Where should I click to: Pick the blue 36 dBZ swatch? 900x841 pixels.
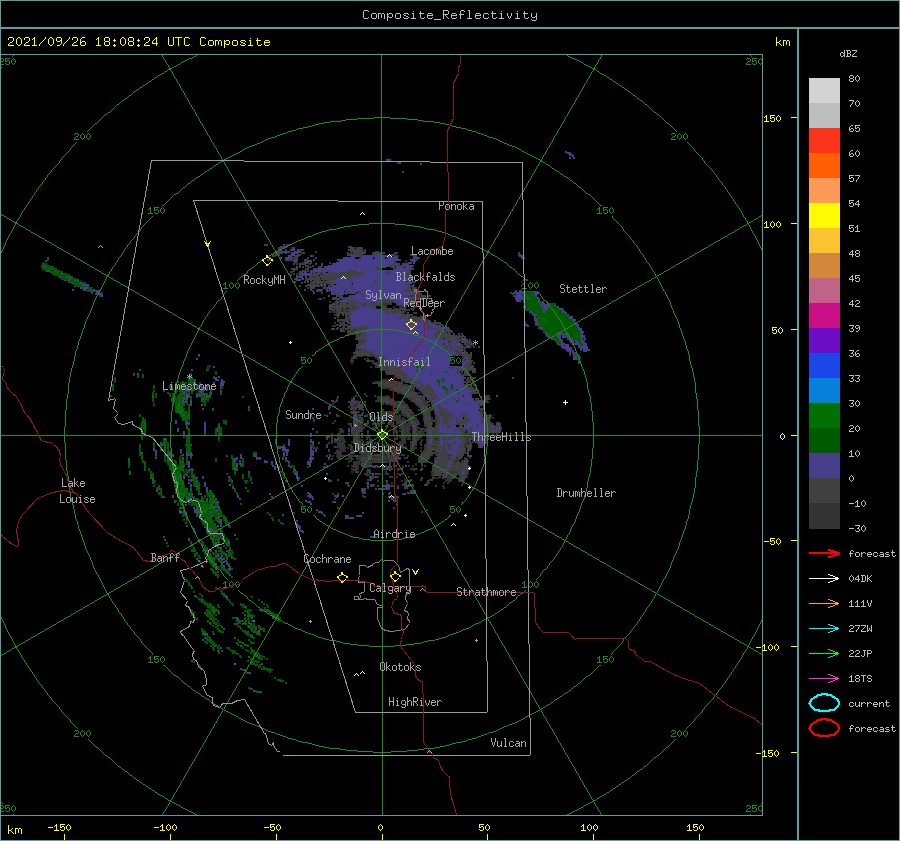(824, 365)
